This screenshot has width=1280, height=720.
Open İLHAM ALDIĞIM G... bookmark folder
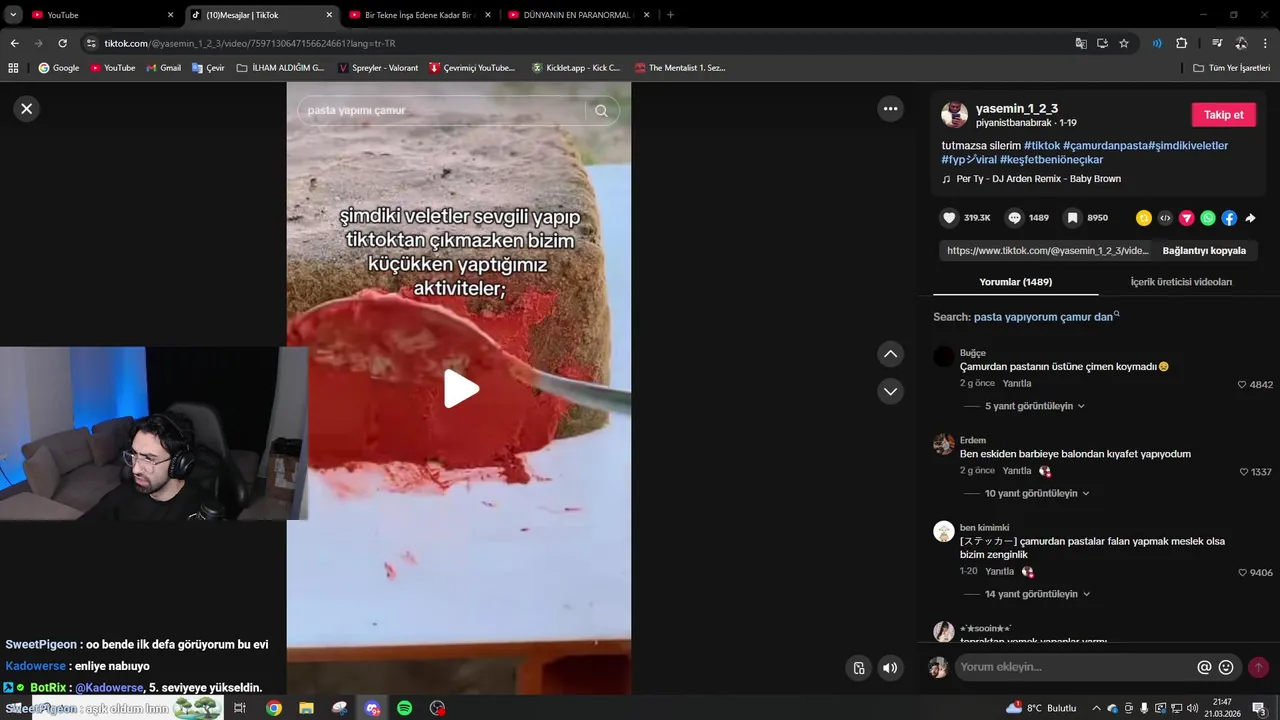coord(280,68)
